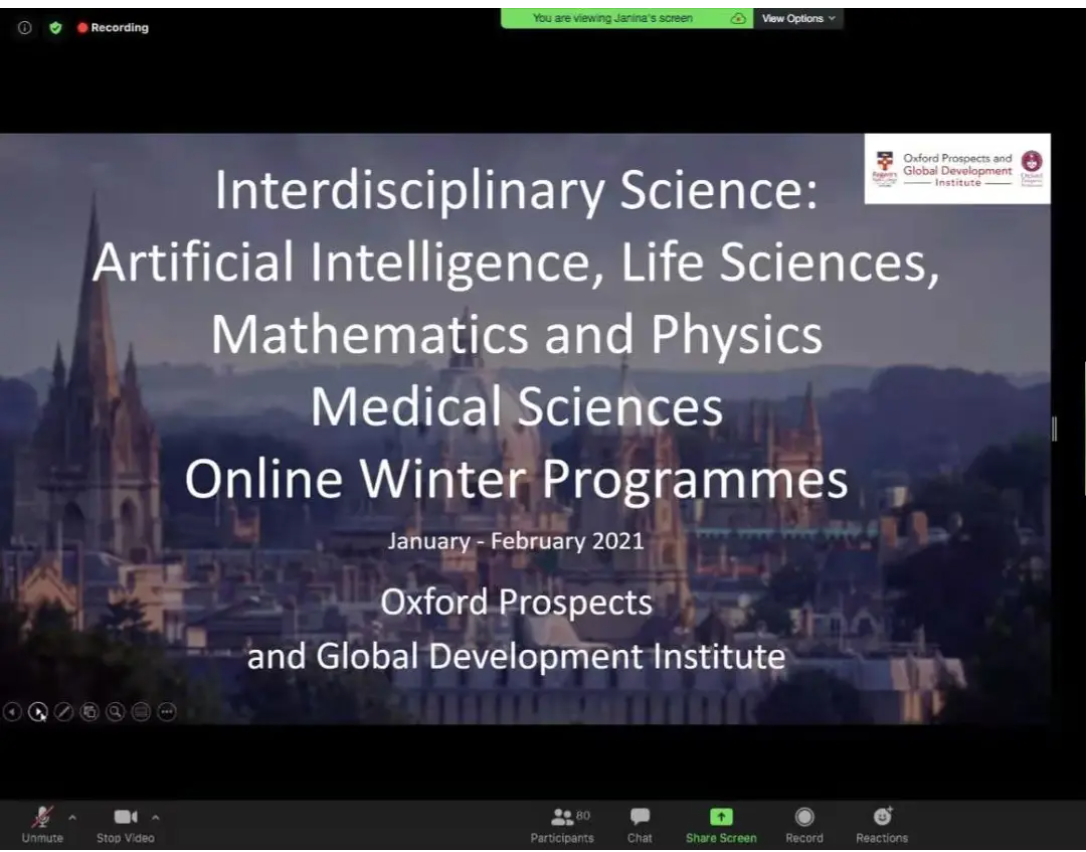Click the Oxford Prospects institute logo on the slide

point(957,169)
